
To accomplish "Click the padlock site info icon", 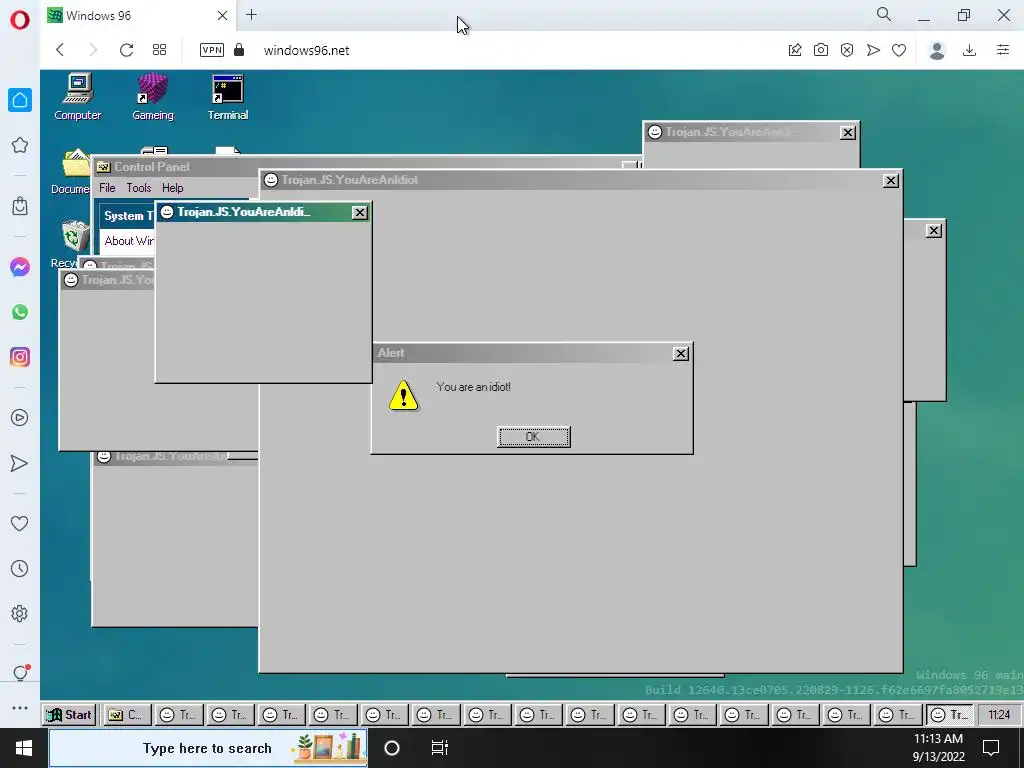I will click(239, 50).
